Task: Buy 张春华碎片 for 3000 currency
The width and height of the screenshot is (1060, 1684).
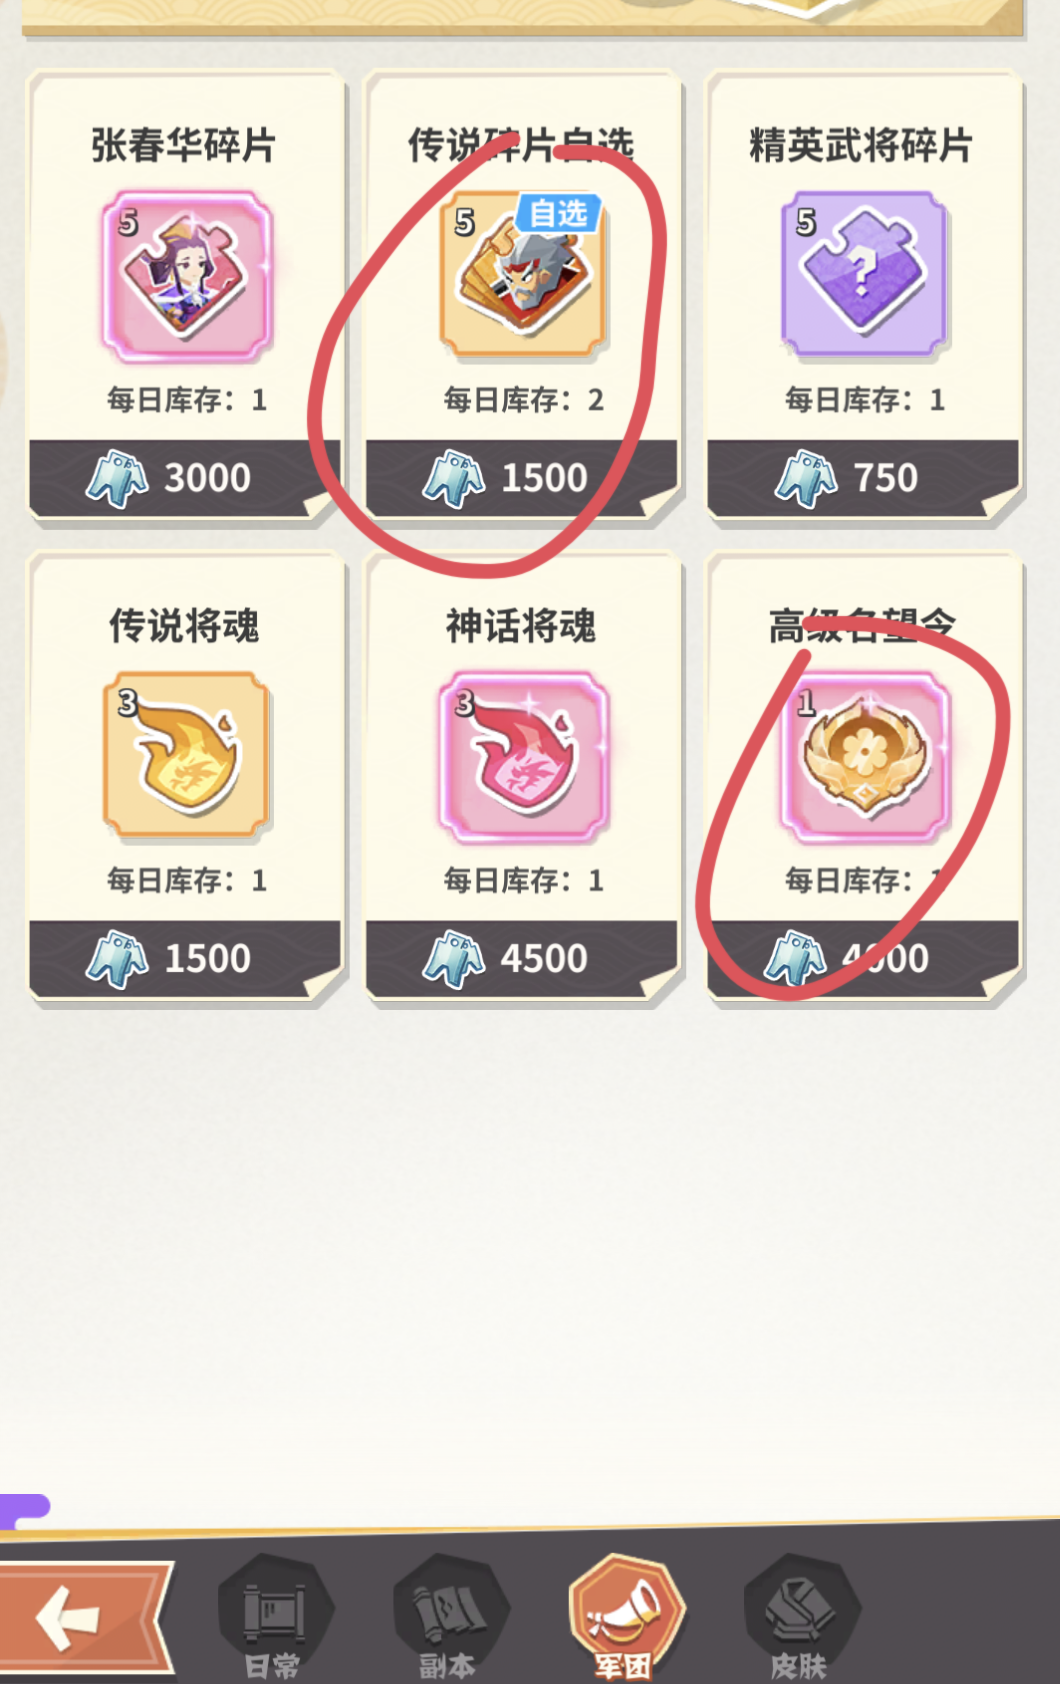Action: click(186, 478)
